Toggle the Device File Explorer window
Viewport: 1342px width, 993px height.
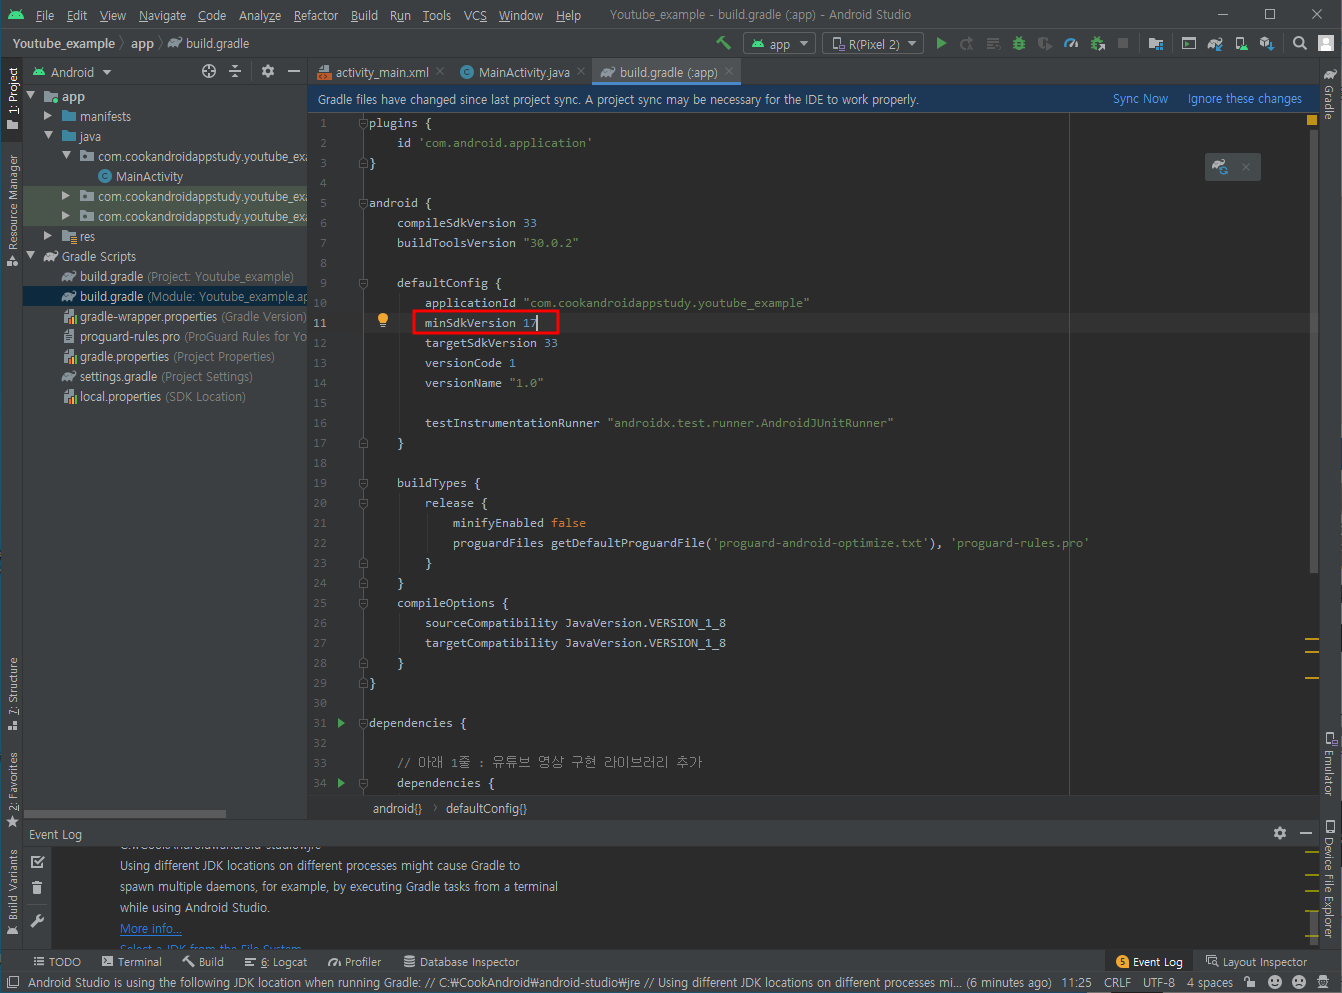coord(1329,879)
